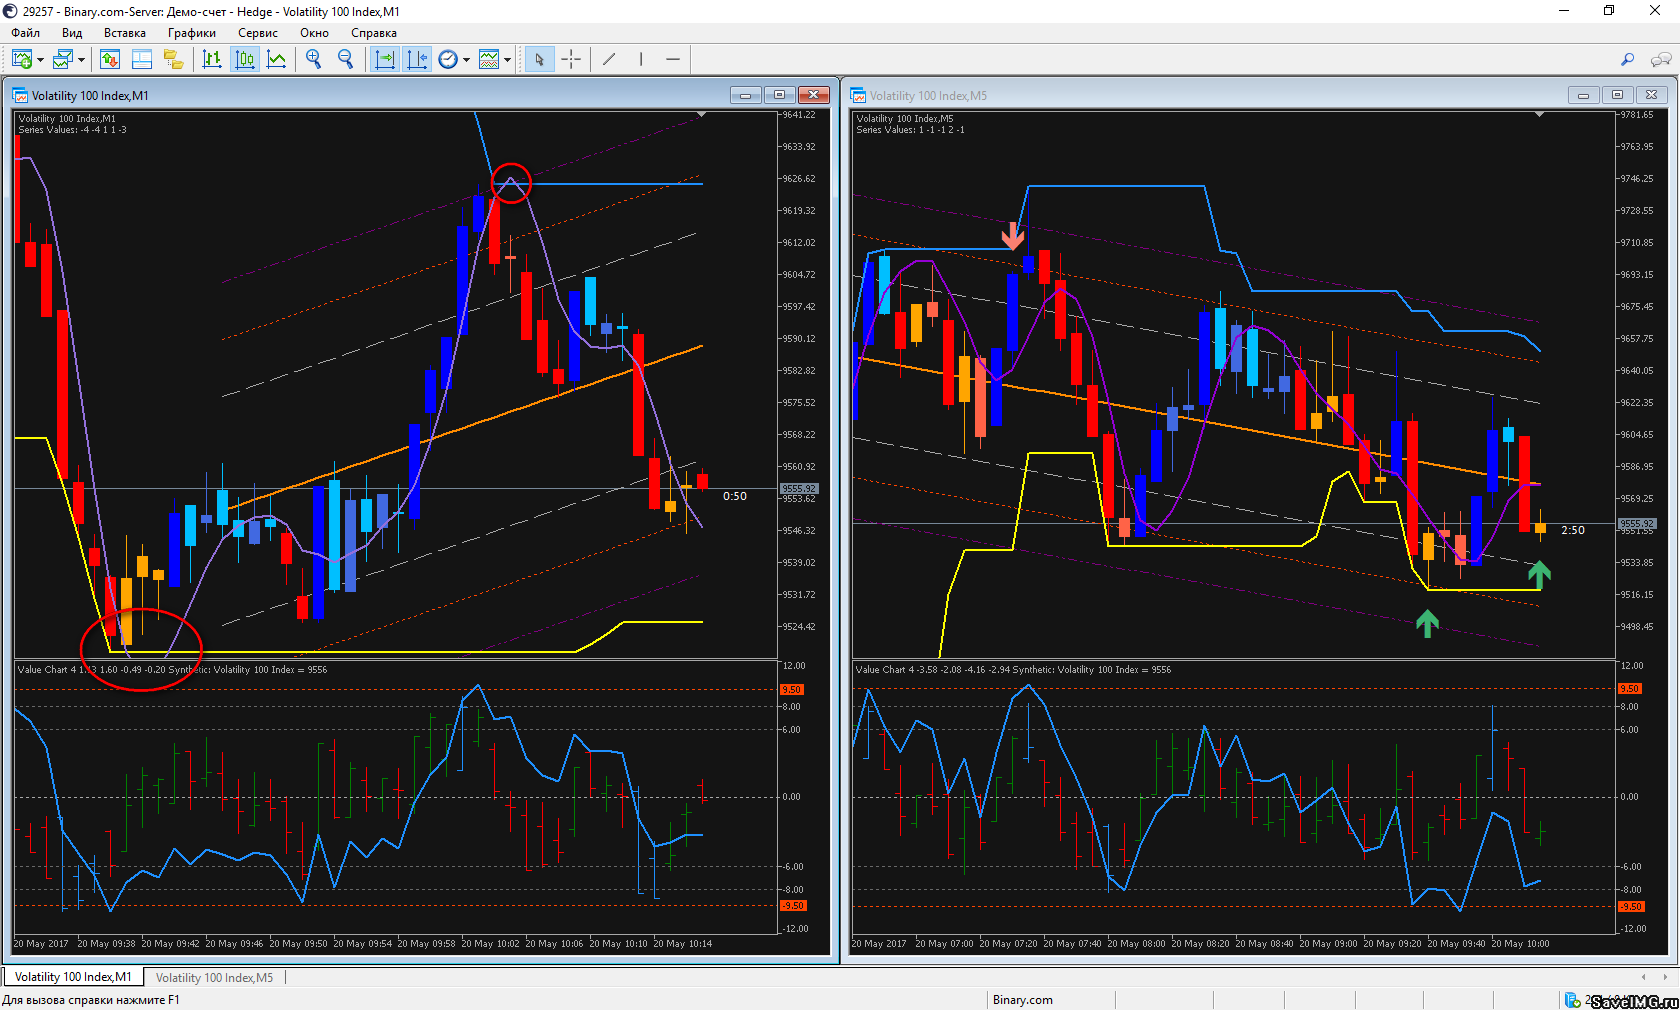Screen dimensions: 1680x1010
Task: Click the New Chart toolbar icon
Action: (x=21, y=60)
